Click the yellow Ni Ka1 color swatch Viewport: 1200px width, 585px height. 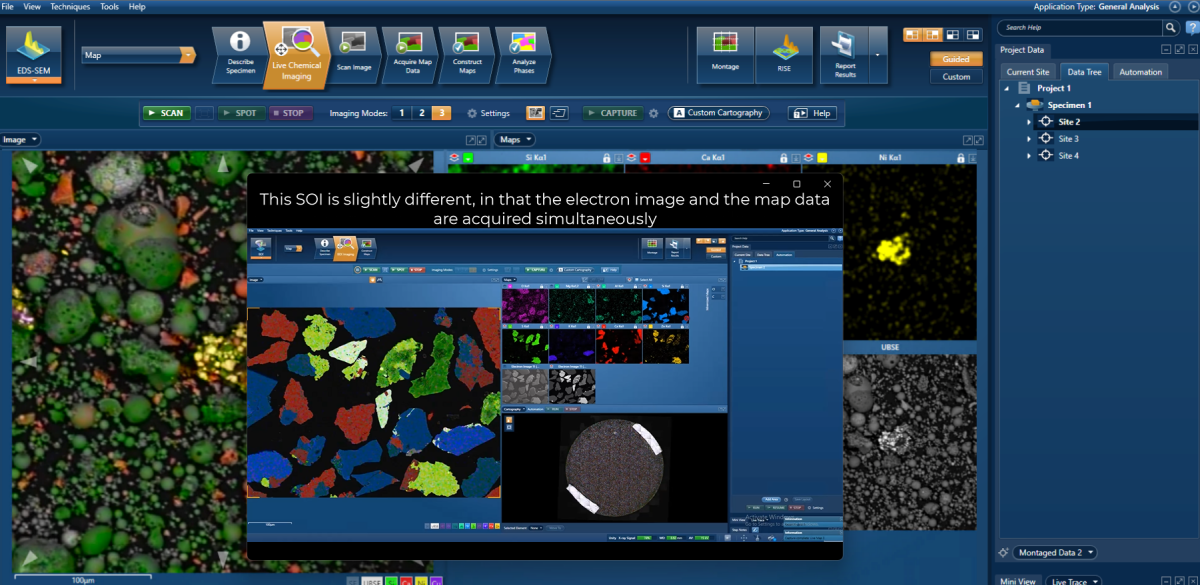[x=822, y=158]
